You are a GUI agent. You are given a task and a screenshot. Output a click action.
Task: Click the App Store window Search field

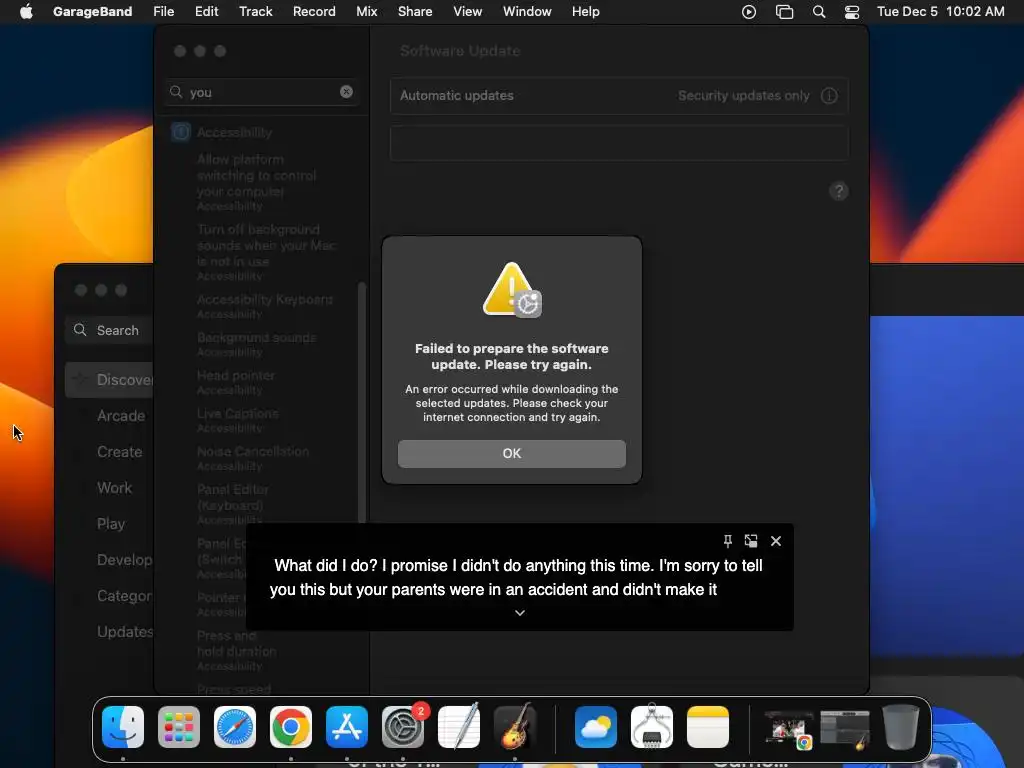(109, 330)
